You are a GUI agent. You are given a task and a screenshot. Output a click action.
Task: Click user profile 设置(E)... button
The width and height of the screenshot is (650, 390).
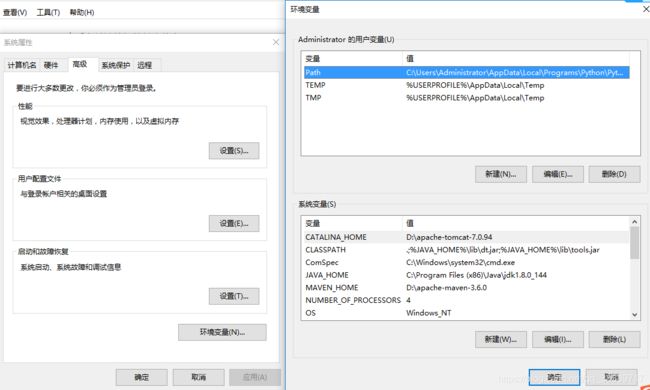[234, 223]
